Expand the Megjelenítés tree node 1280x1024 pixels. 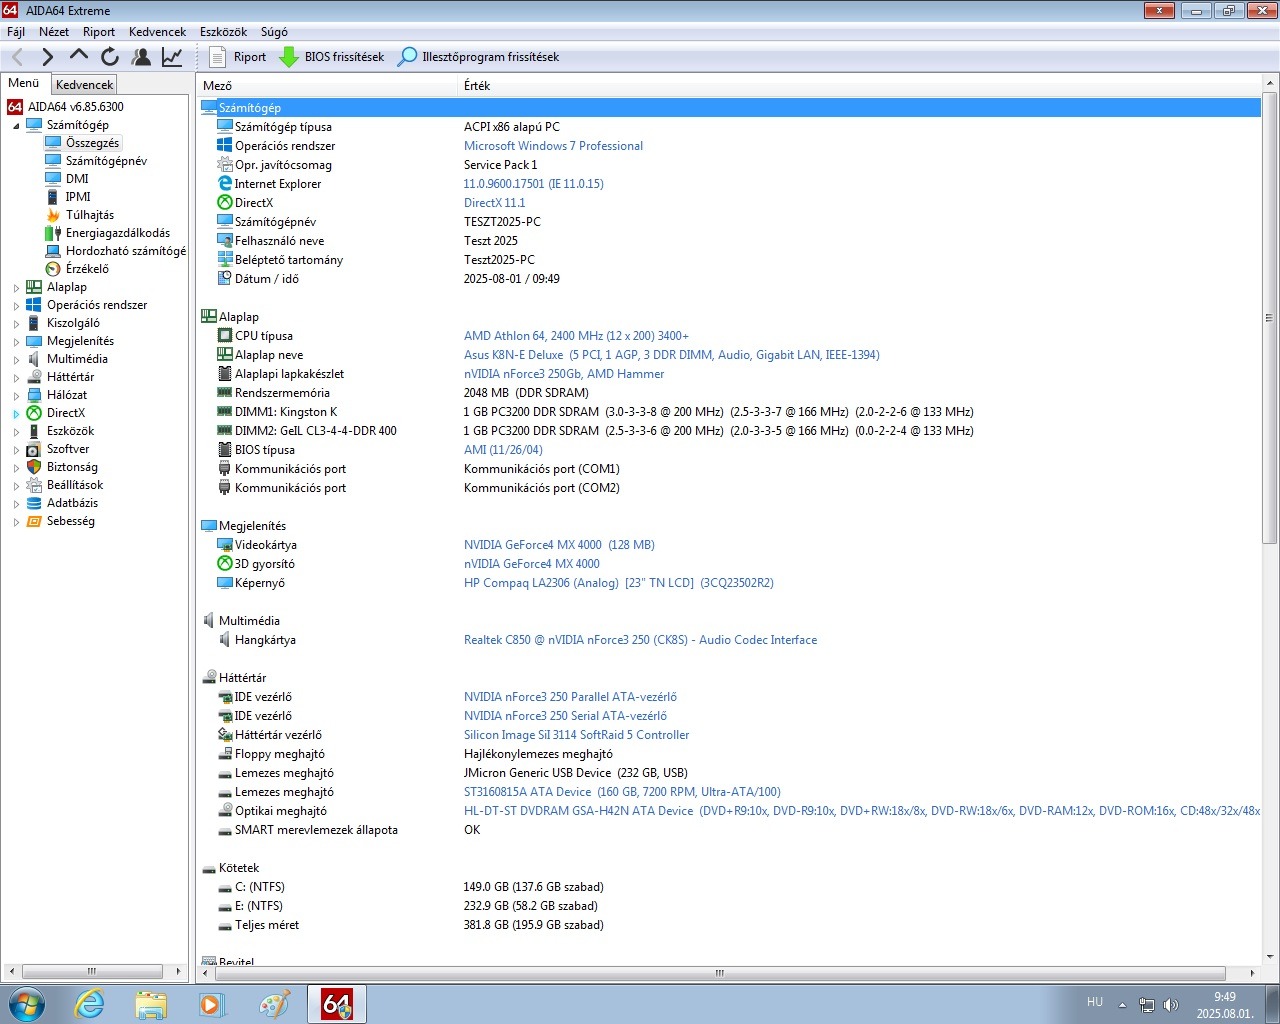[x=16, y=342]
